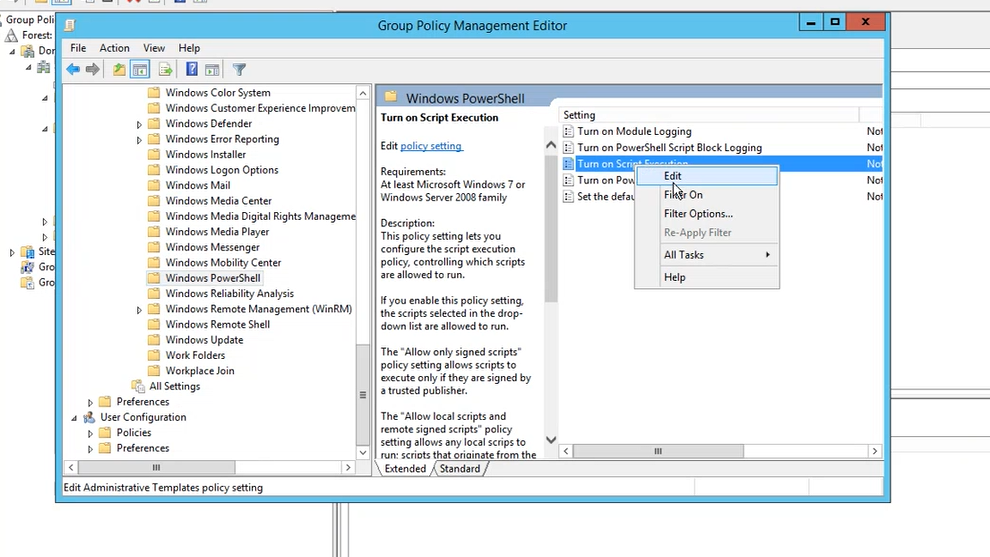Viewport: 990px width, 557px height.
Task: Click the Export List toolbar icon
Action: click(165, 69)
